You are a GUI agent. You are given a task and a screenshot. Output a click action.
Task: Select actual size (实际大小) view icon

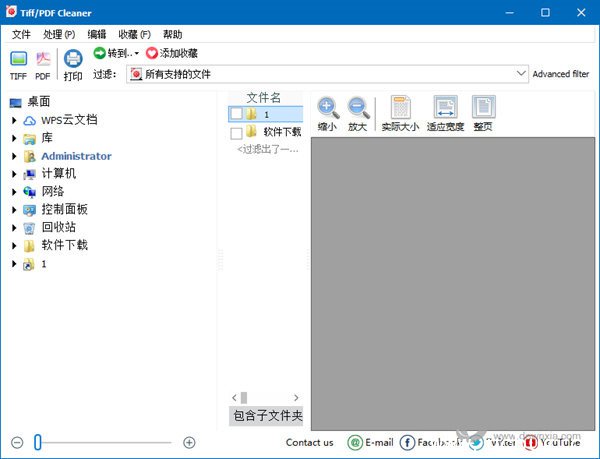click(x=401, y=108)
